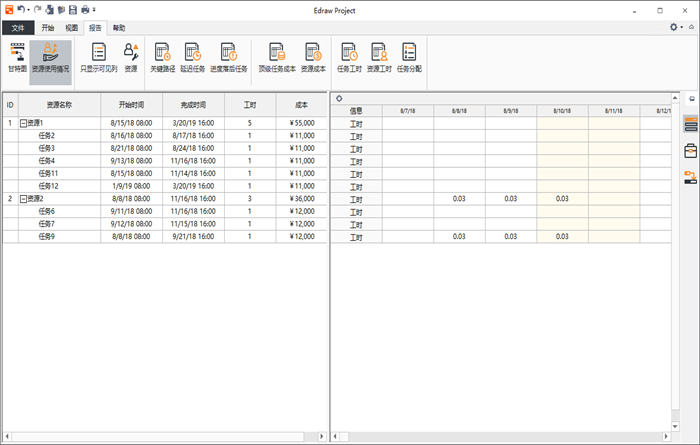Viewport: 700px width, 445px height.
Task: Open the settings gear dropdown
Action: point(676,27)
